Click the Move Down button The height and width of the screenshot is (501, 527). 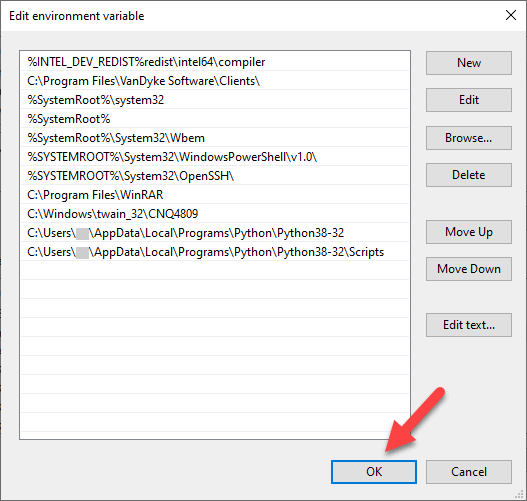[469, 269]
